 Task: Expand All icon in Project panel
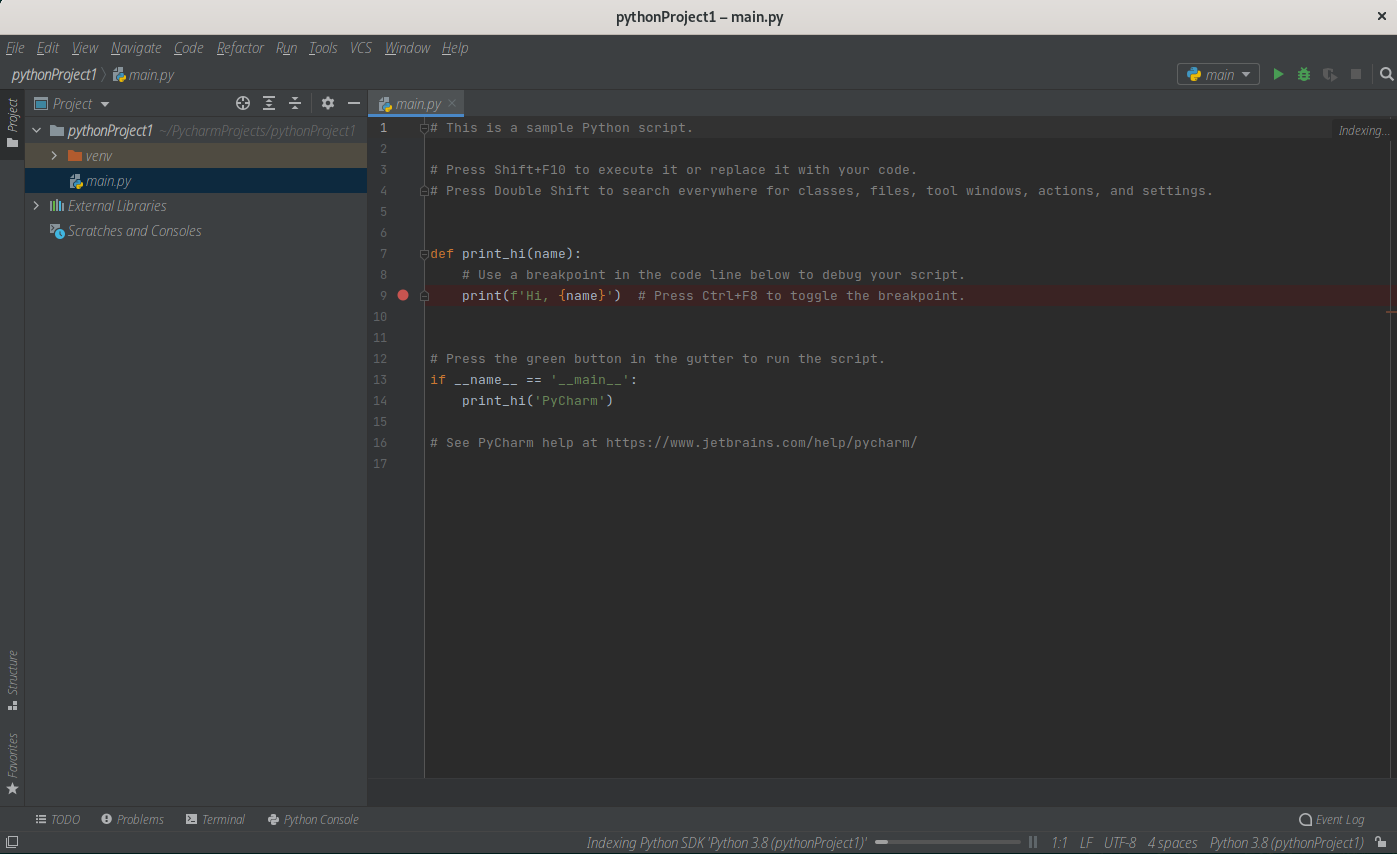(x=269, y=103)
